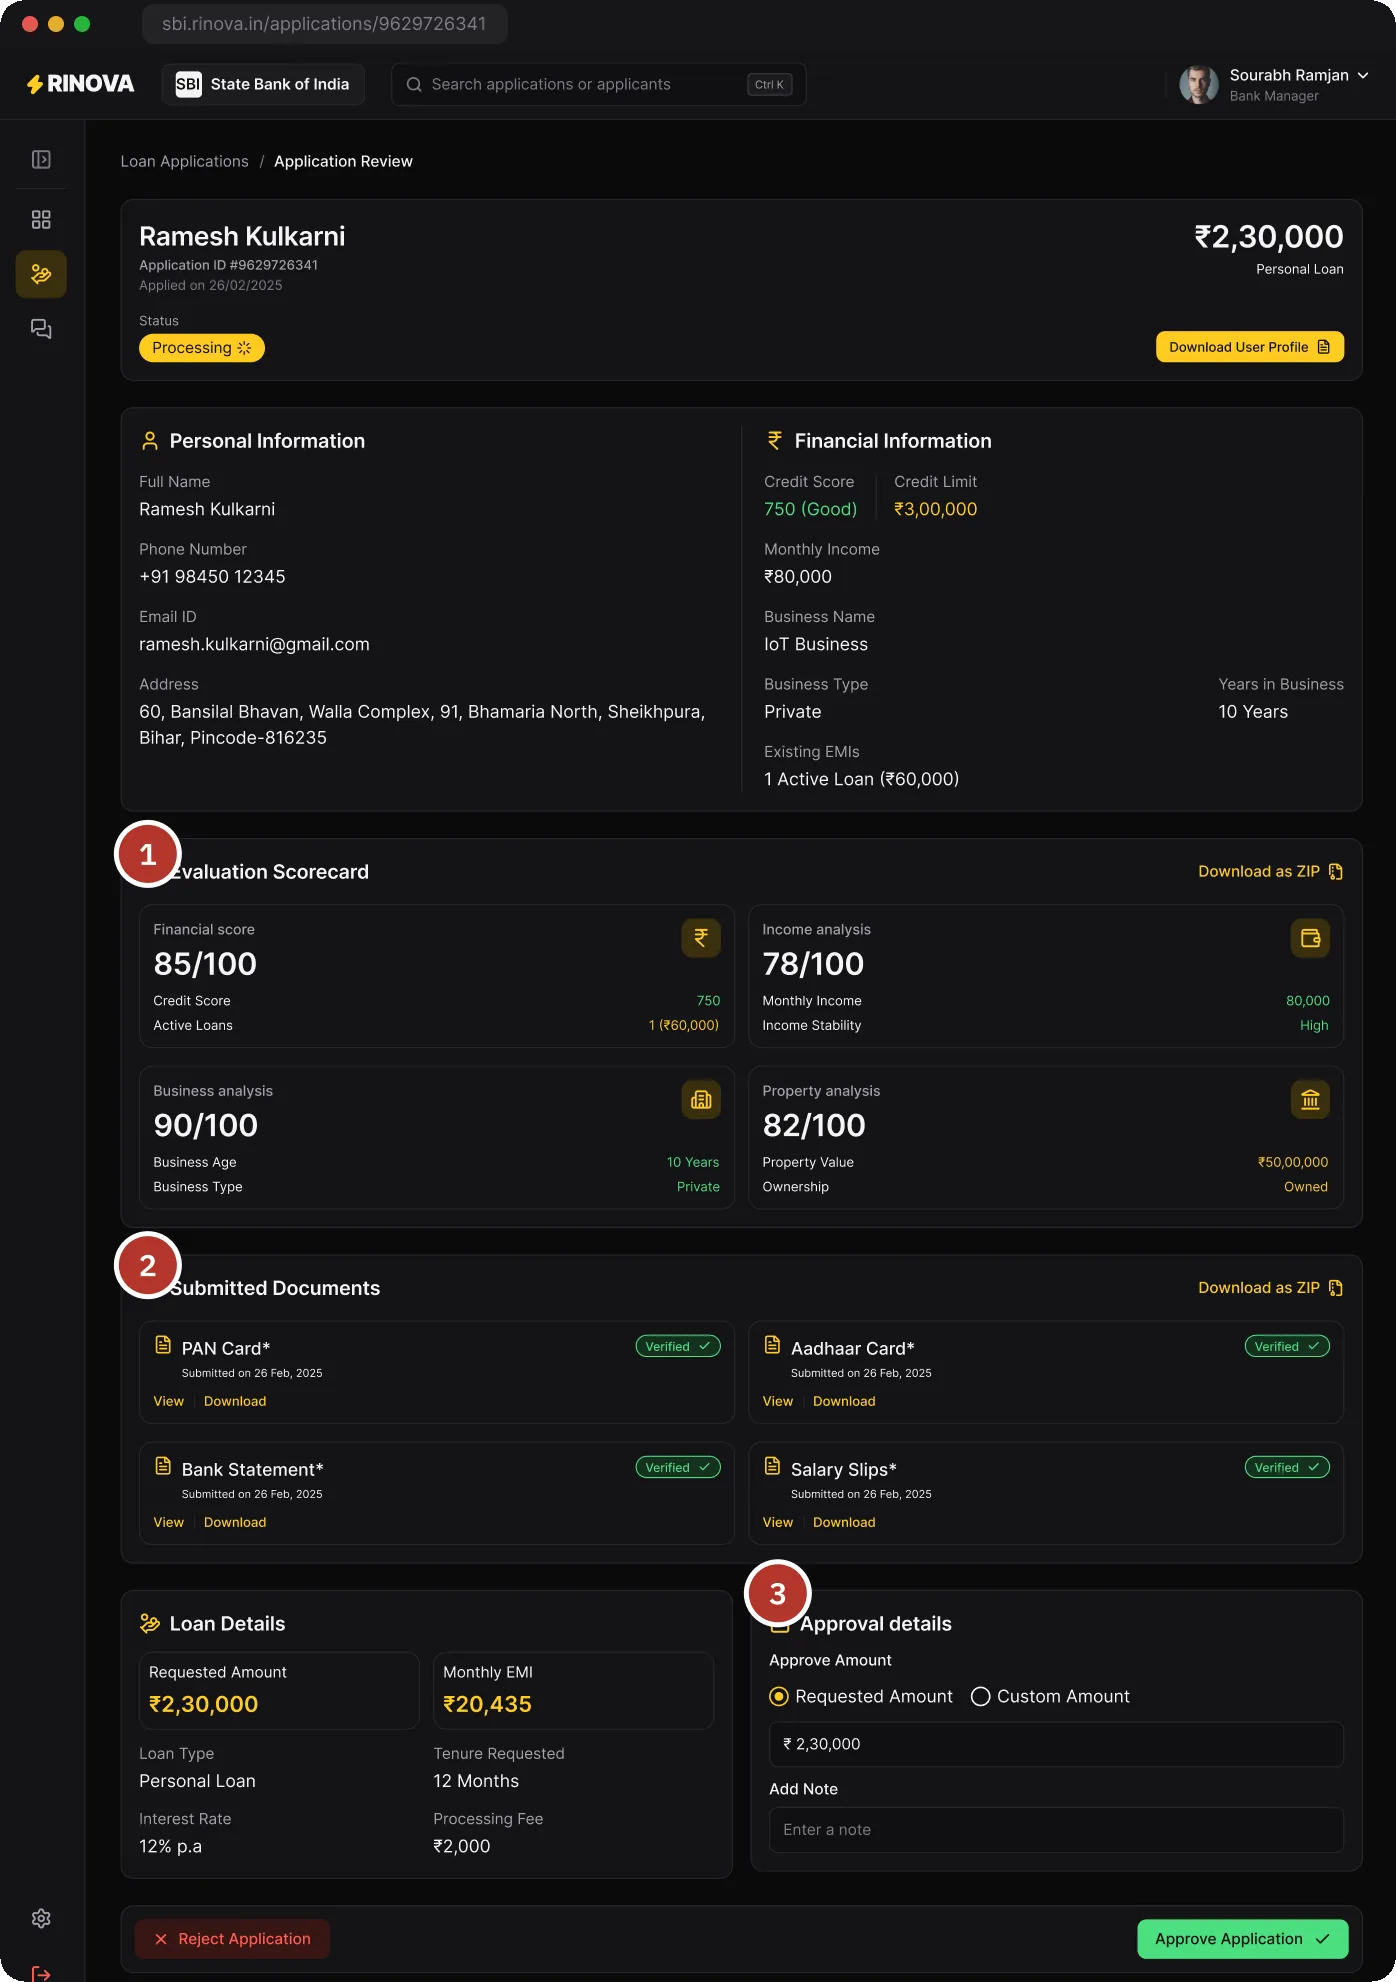This screenshot has width=1396, height=1982.
Task: Select the Custom Amount radio option
Action: (981, 1697)
